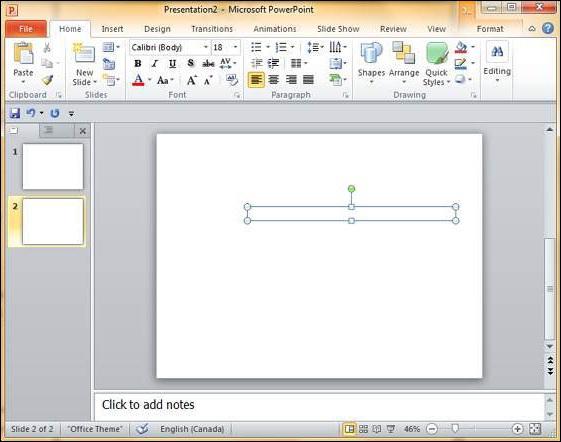The height and width of the screenshot is (442, 561).
Task: Open the Transitions tab
Action: 212,29
